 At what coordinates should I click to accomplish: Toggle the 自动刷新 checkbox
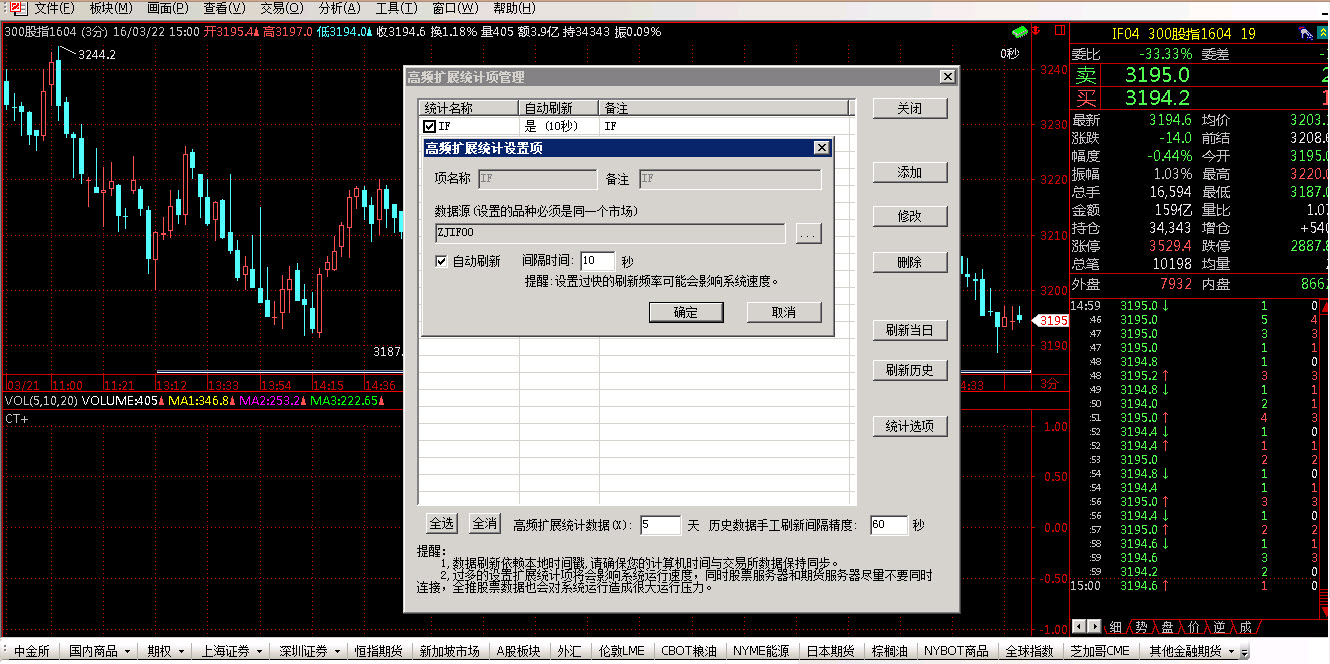point(441,261)
